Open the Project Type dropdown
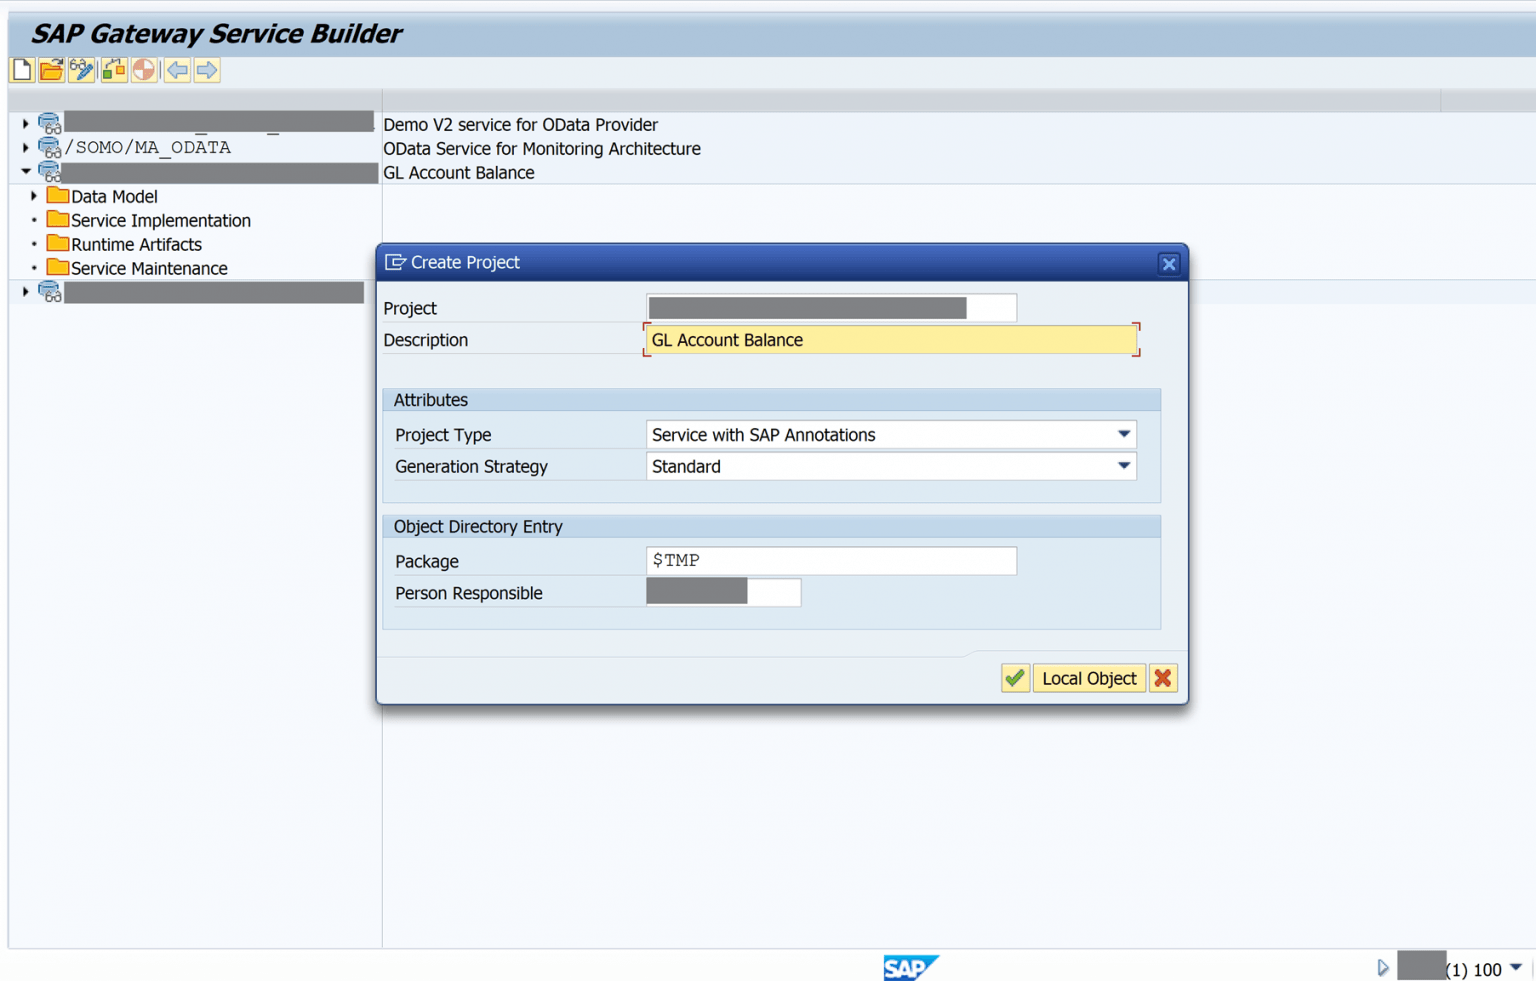Screen dimensions: 1536x981 coord(1124,434)
